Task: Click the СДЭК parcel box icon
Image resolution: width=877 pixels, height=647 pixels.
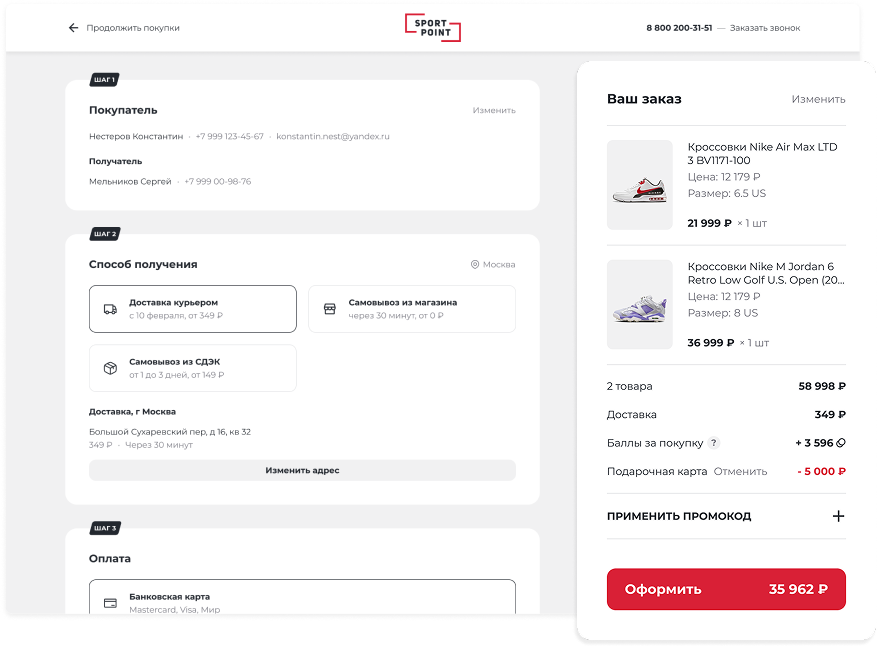Action: pos(111,368)
